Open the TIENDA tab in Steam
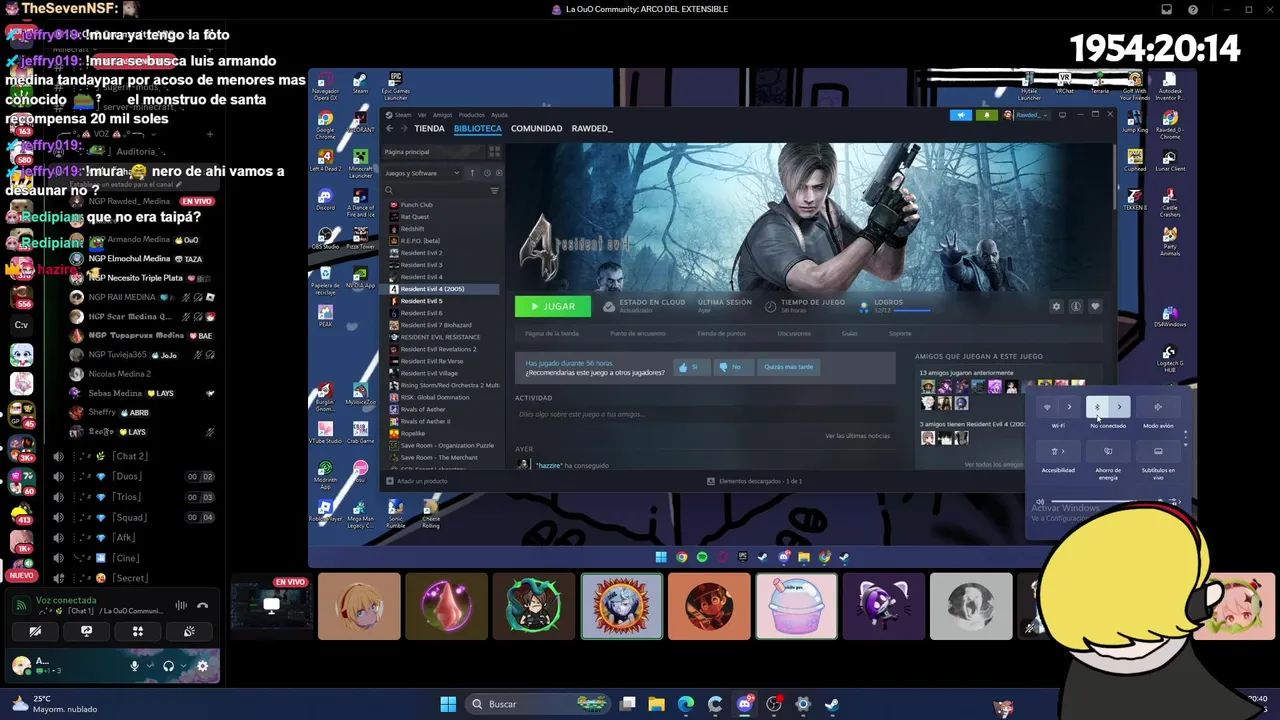 pyautogui.click(x=429, y=128)
